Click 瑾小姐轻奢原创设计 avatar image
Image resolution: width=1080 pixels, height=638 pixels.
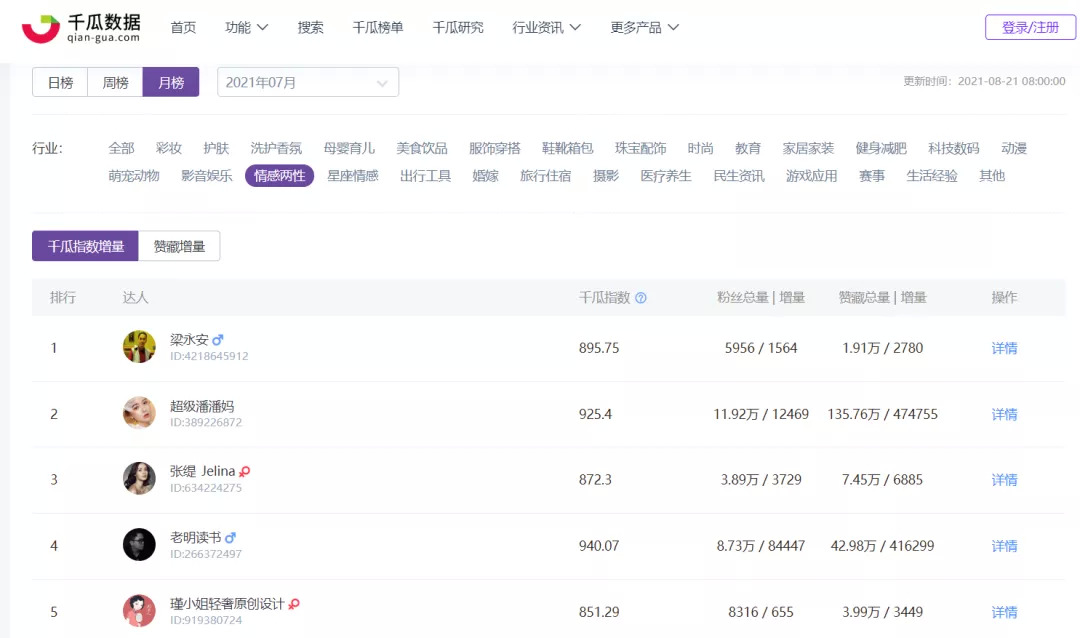tap(139, 611)
